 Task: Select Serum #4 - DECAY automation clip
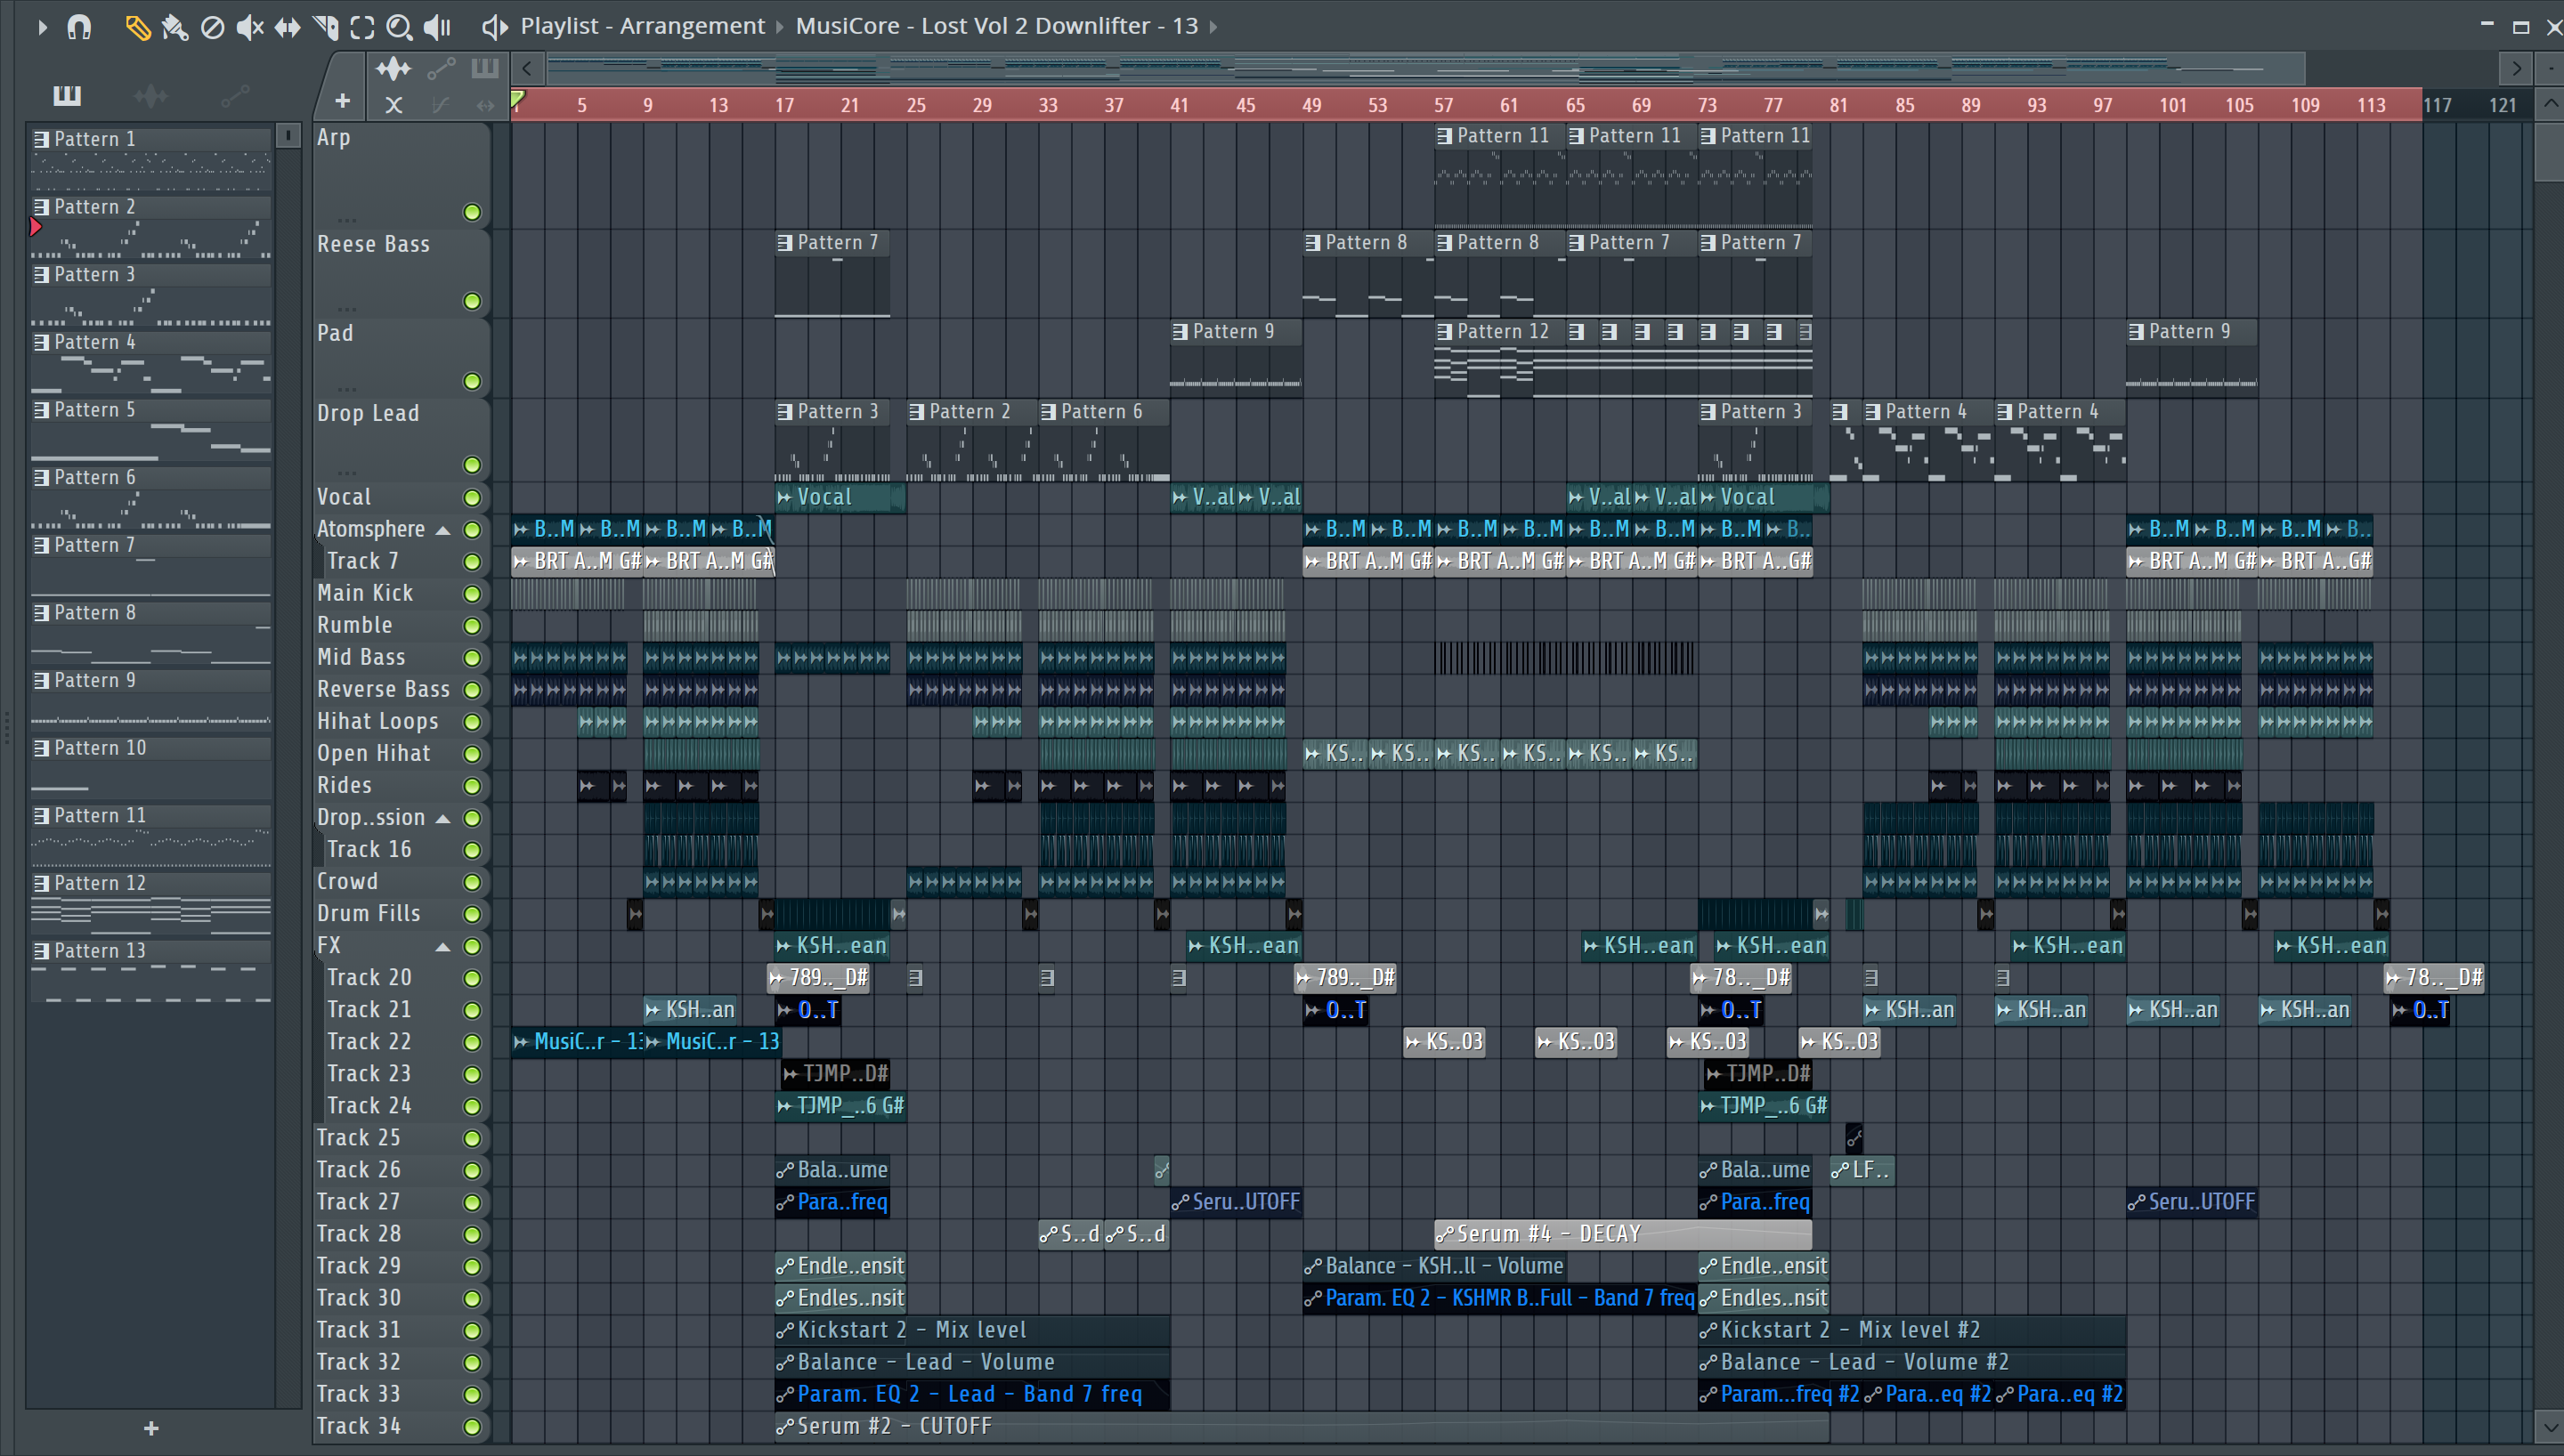[x=1622, y=1235]
